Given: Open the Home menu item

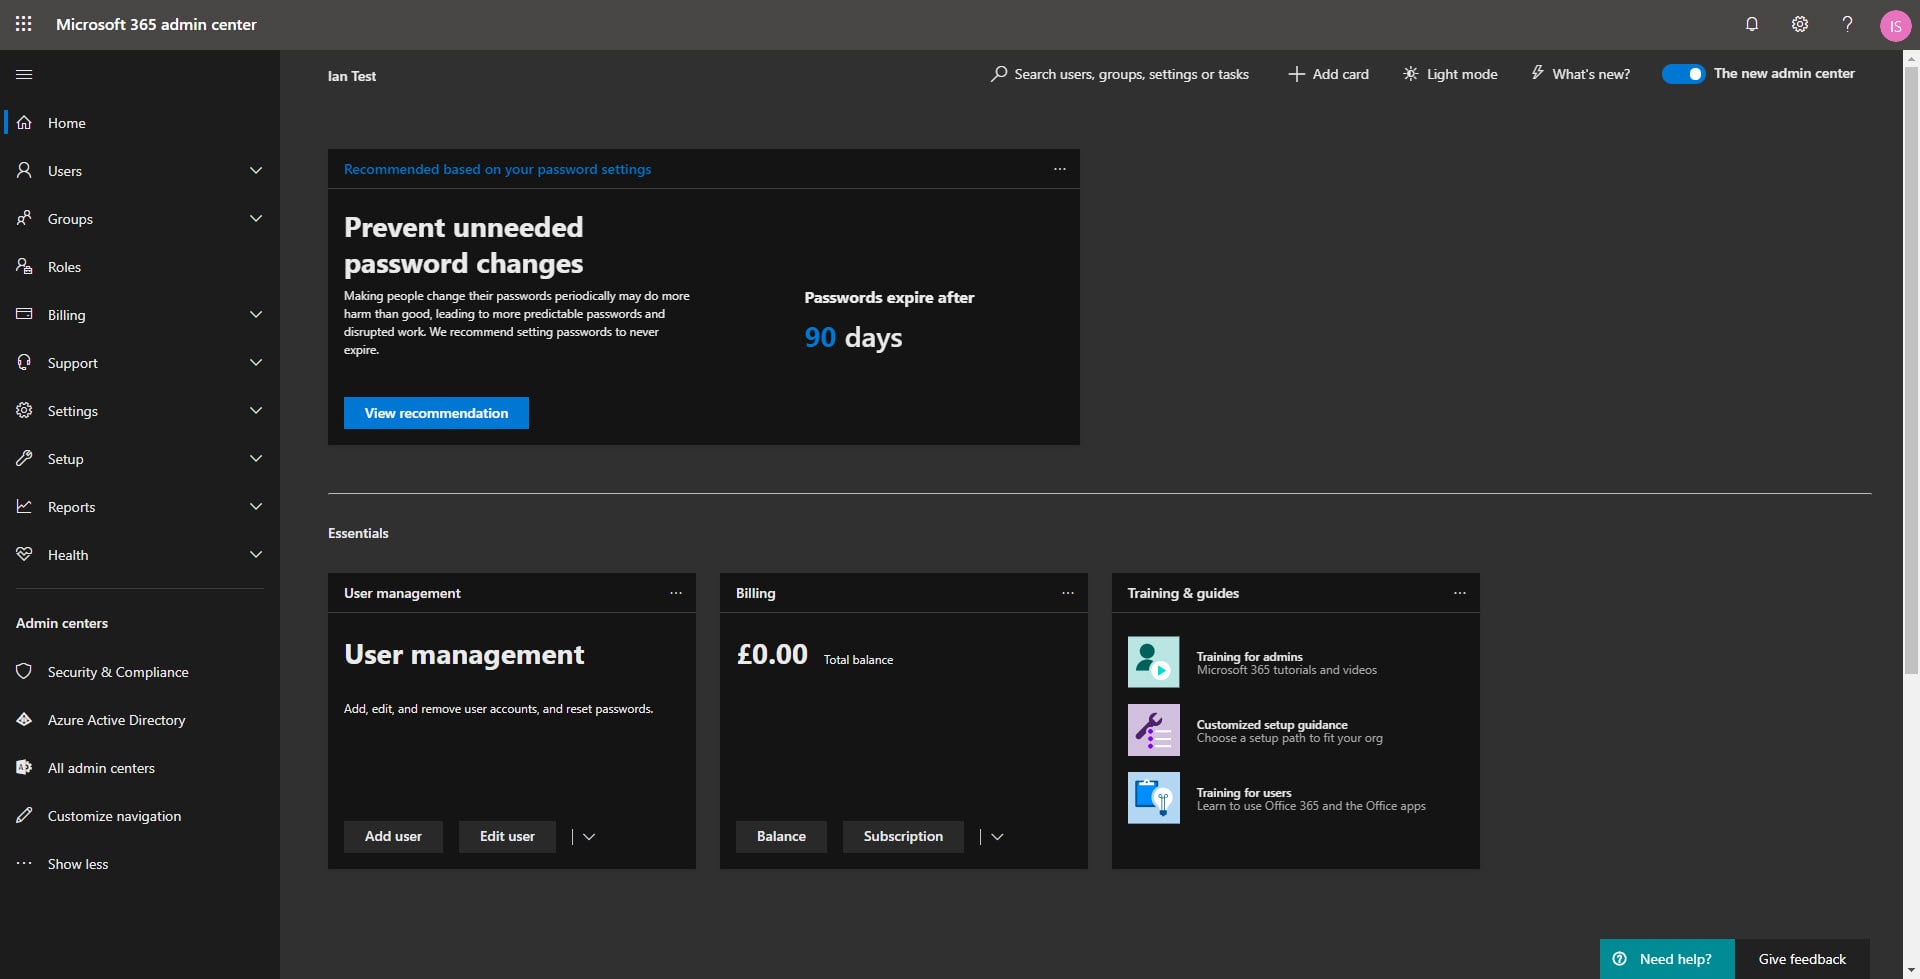Looking at the screenshot, I should [65, 122].
